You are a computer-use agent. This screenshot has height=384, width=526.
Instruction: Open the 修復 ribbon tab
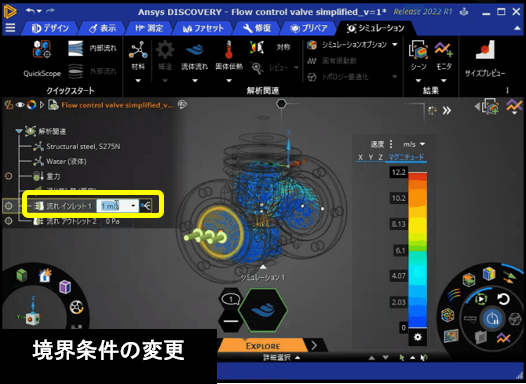coord(257,28)
